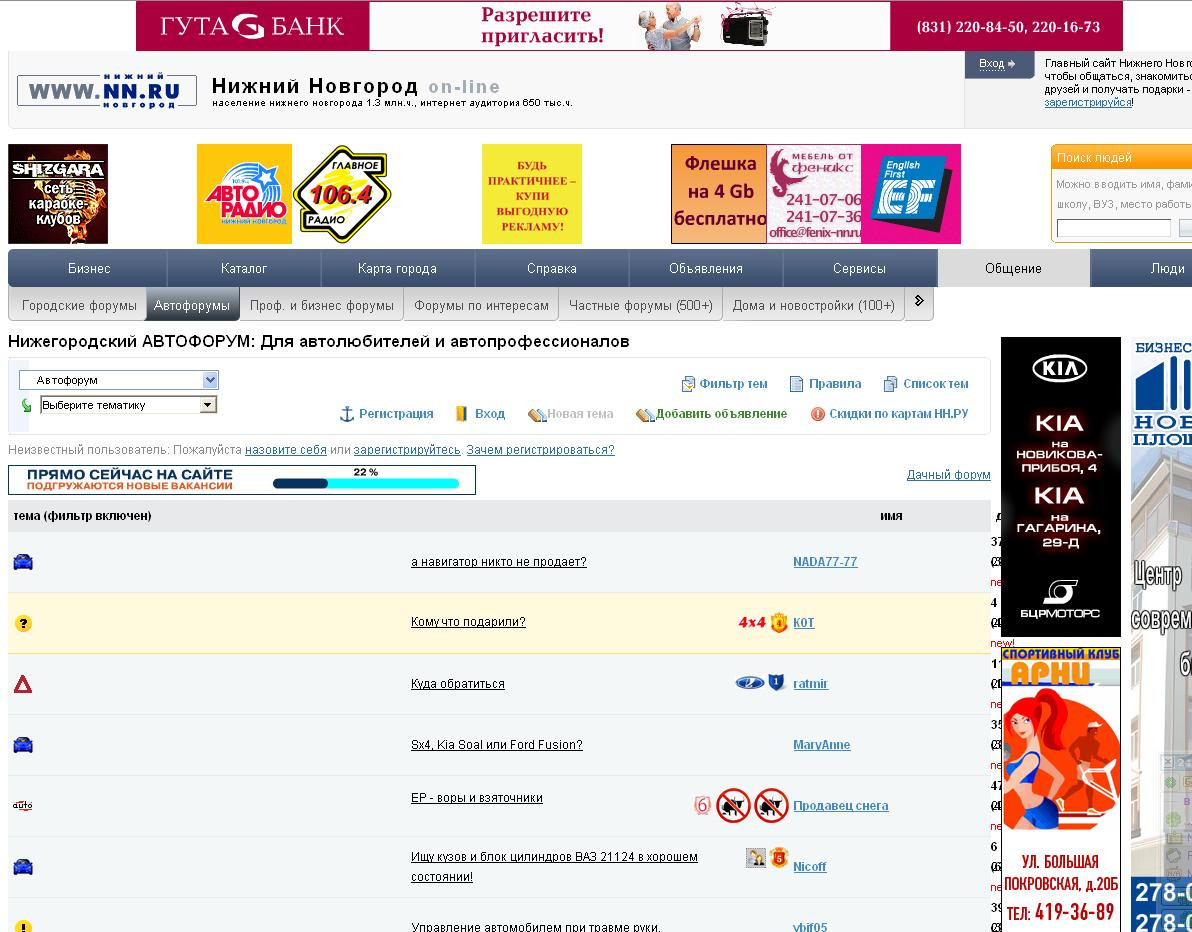Viewport: 1192px width, 932px height.
Task: Click the anchor icon beside Регистрация
Action: (x=347, y=414)
